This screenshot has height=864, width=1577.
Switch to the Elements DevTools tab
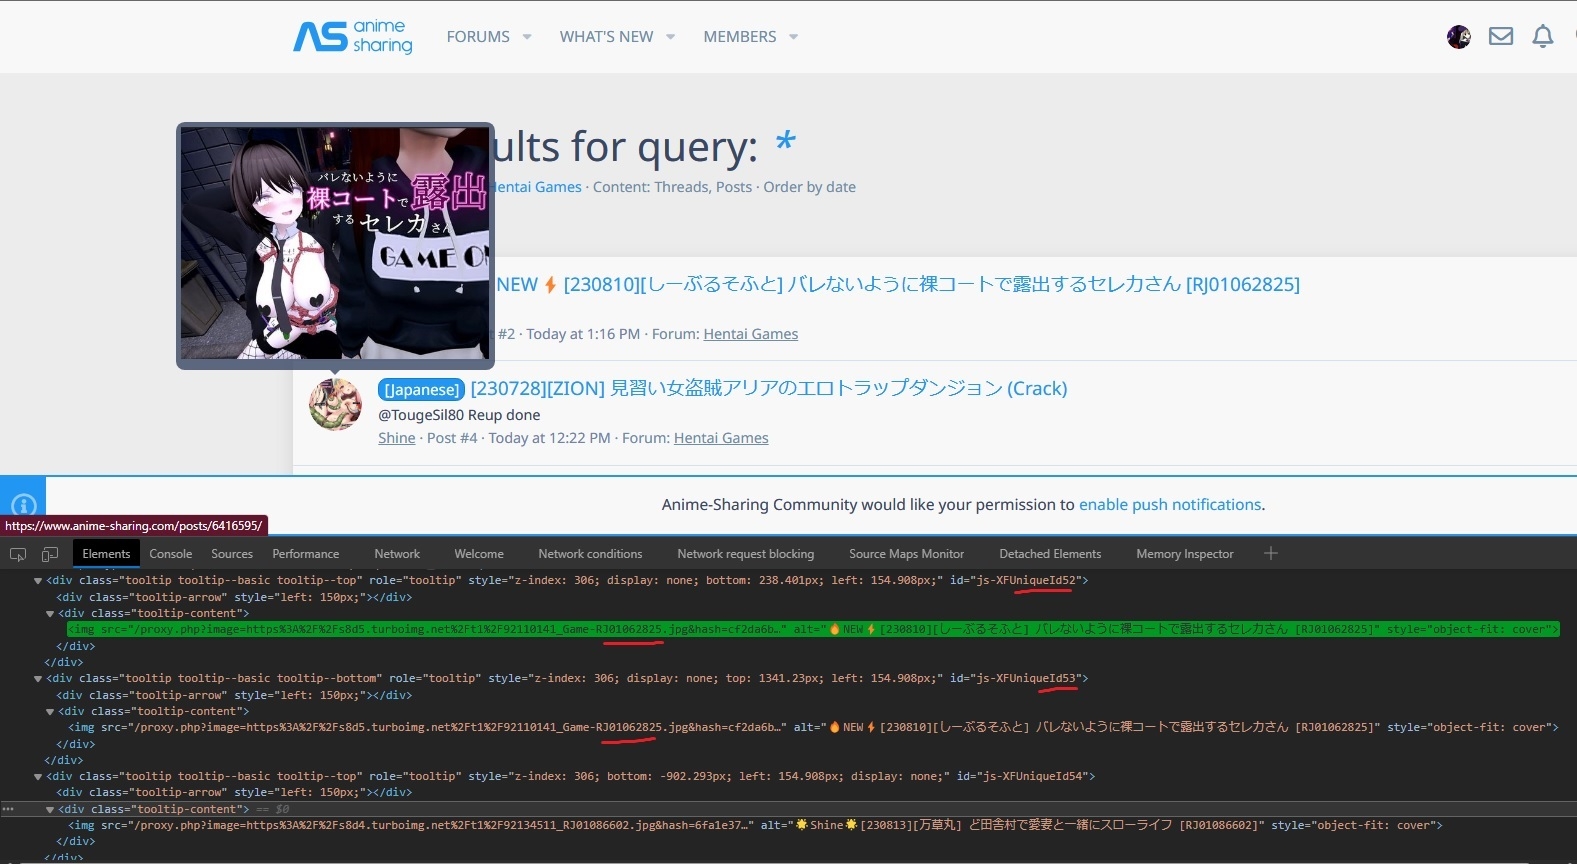tap(106, 554)
